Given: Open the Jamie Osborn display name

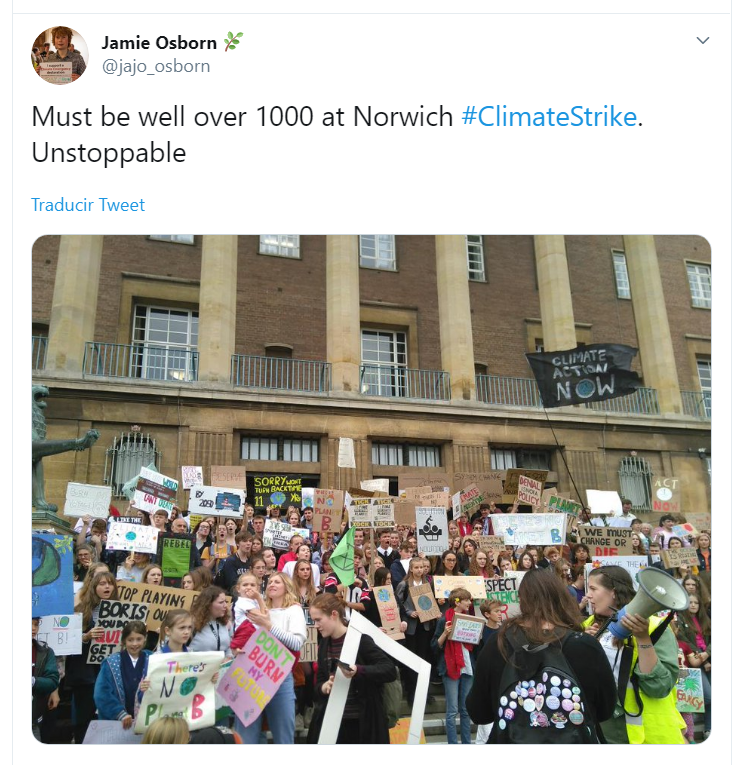Looking at the screenshot, I should coord(159,43).
